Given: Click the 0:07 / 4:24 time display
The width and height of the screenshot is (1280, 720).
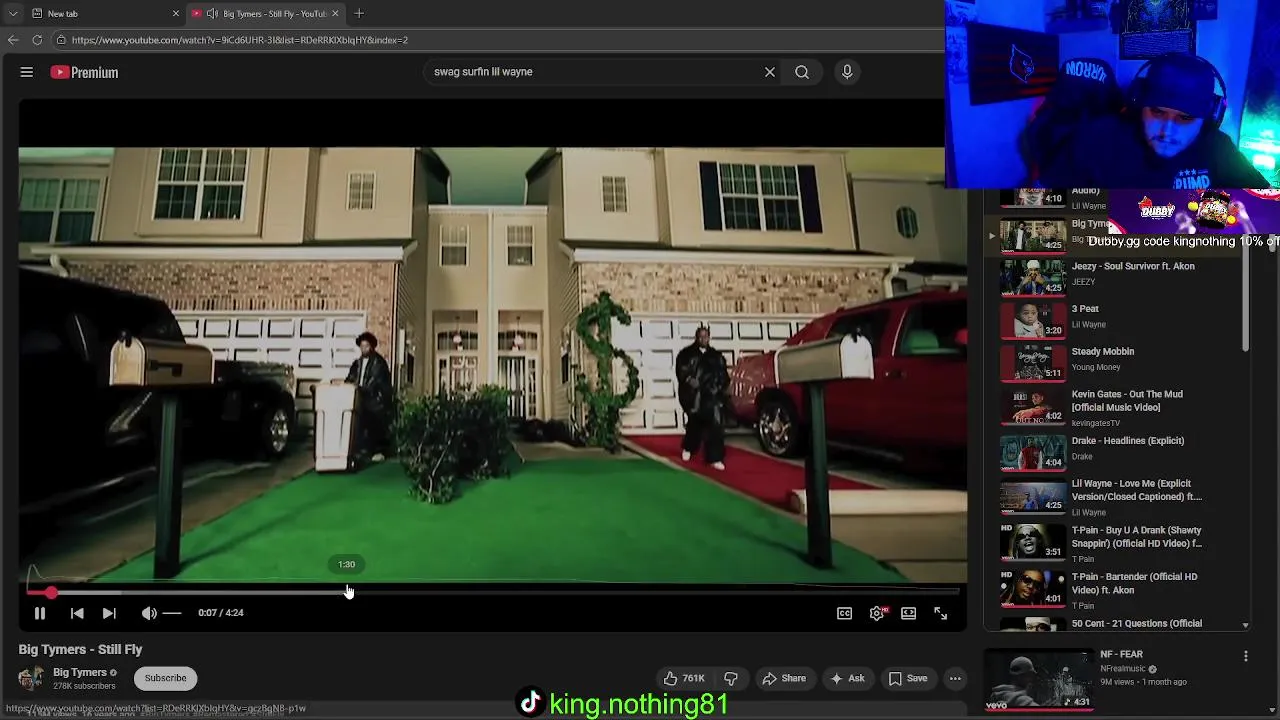Looking at the screenshot, I should click(221, 613).
